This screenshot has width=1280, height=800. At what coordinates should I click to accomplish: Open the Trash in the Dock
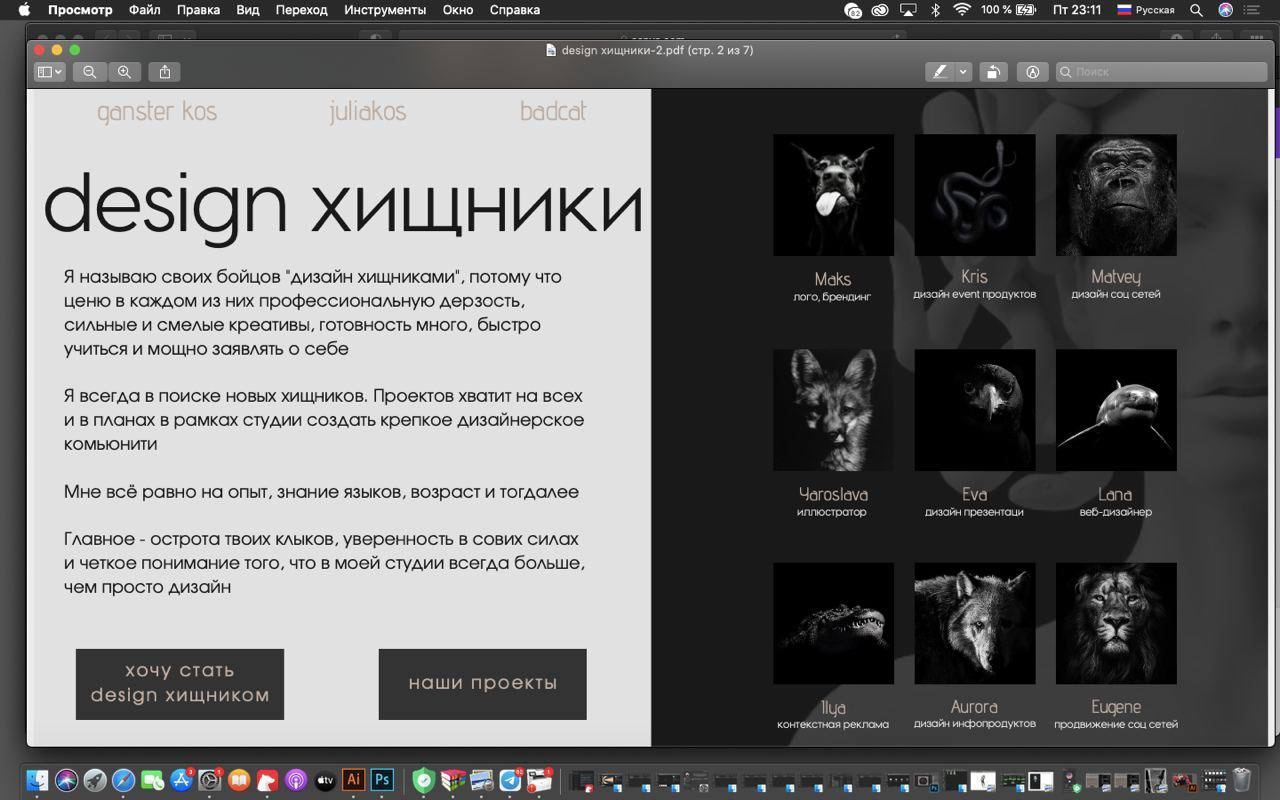(x=1242, y=780)
